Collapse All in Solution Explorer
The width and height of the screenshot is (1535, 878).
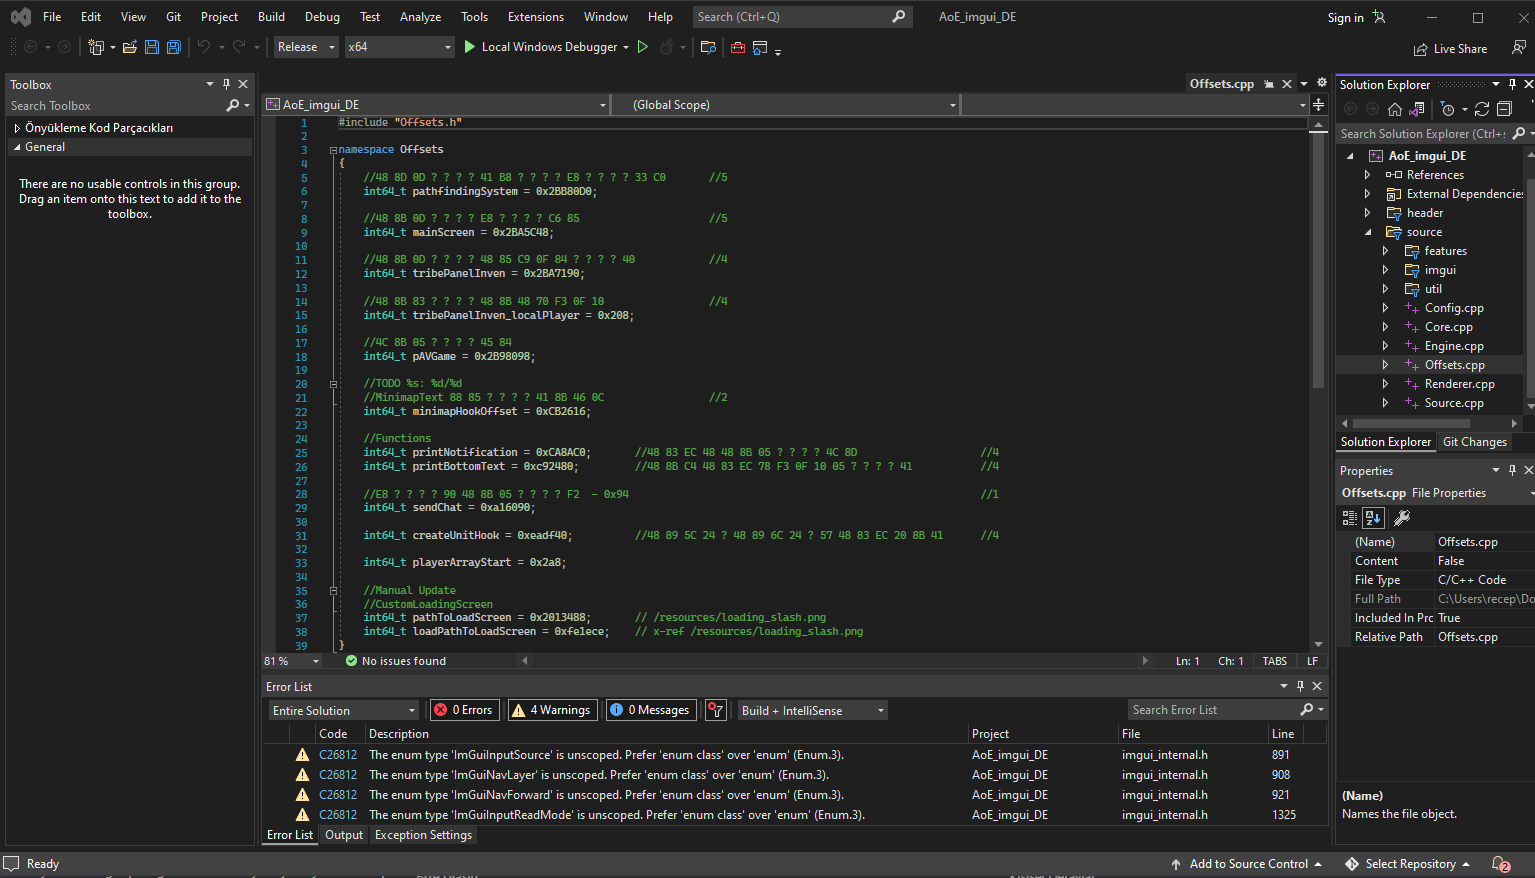click(x=1504, y=109)
